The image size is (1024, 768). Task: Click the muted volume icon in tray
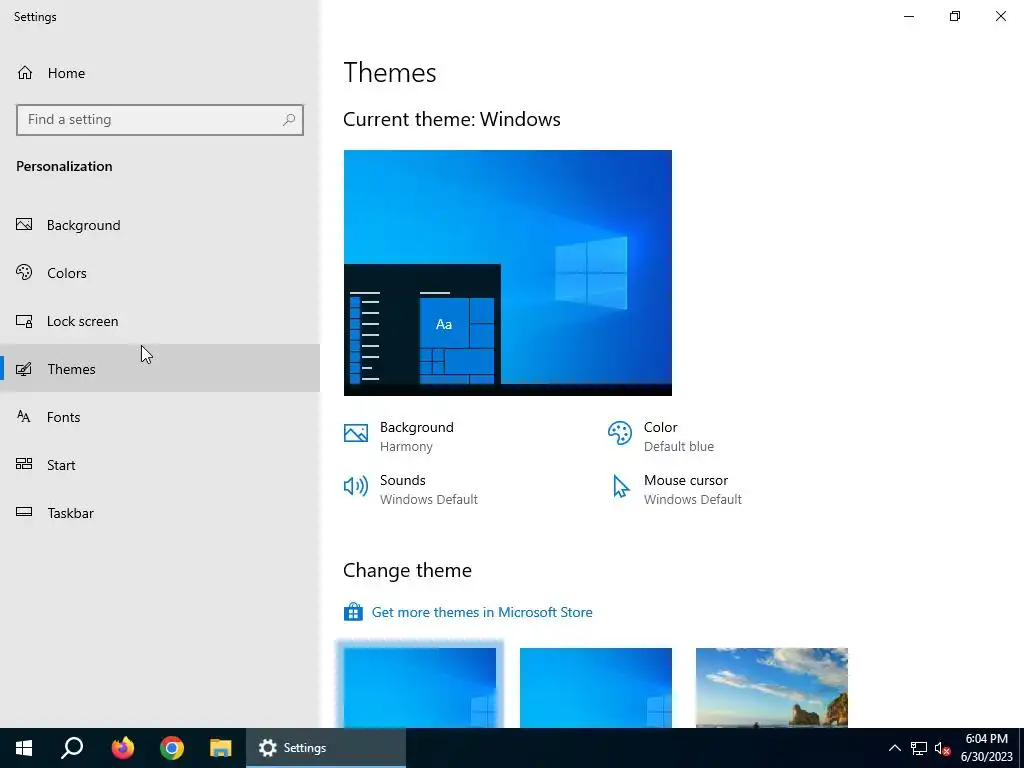click(x=942, y=748)
